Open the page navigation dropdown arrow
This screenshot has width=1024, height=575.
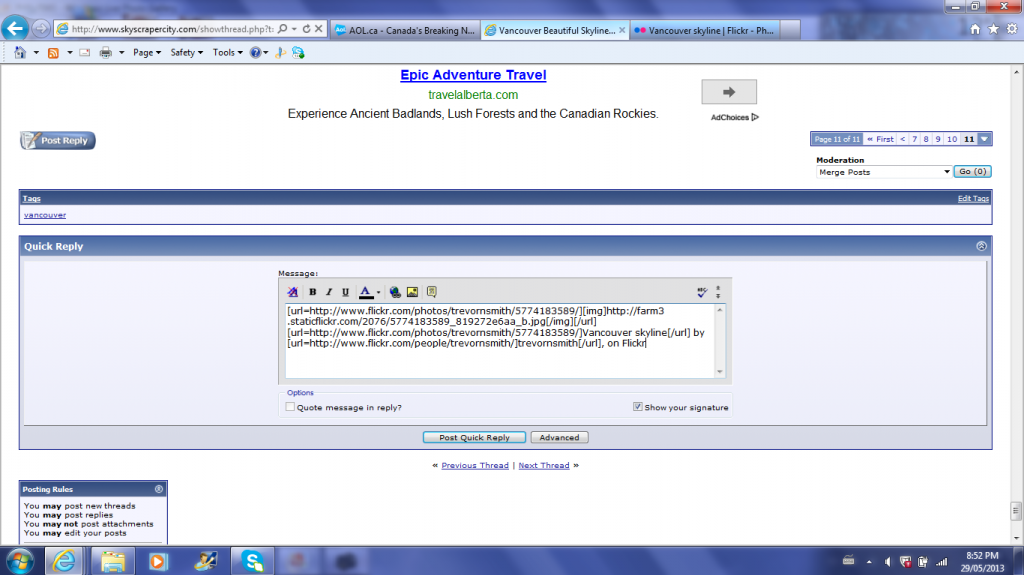tap(986, 139)
